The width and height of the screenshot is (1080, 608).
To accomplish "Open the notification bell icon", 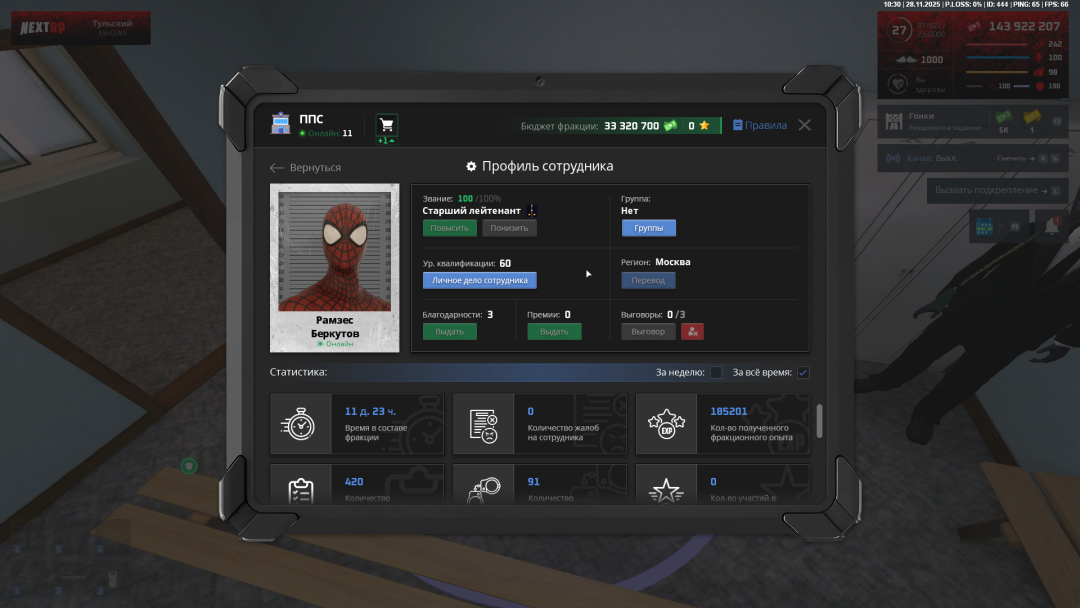I will 1051,227.
